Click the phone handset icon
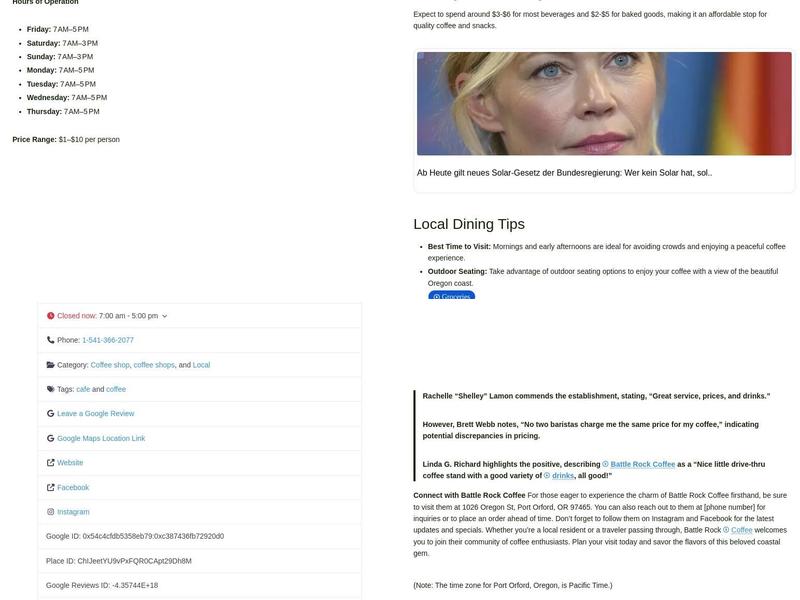 pyautogui.click(x=51, y=340)
